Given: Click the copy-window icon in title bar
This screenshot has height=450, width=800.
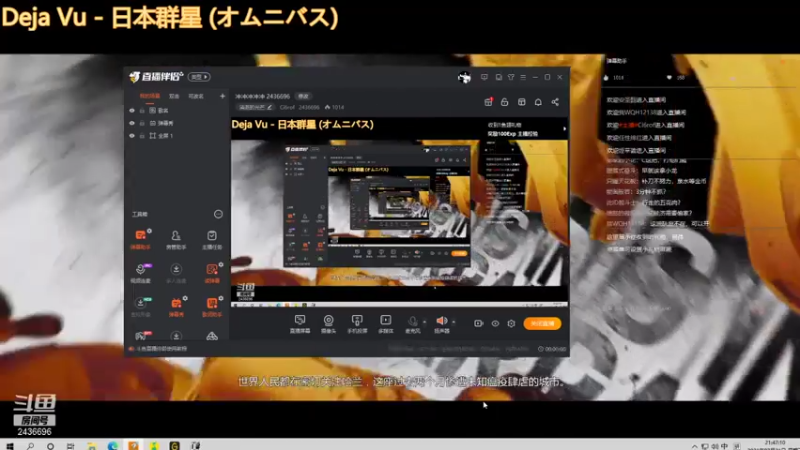Looking at the screenshot, I should 498,77.
